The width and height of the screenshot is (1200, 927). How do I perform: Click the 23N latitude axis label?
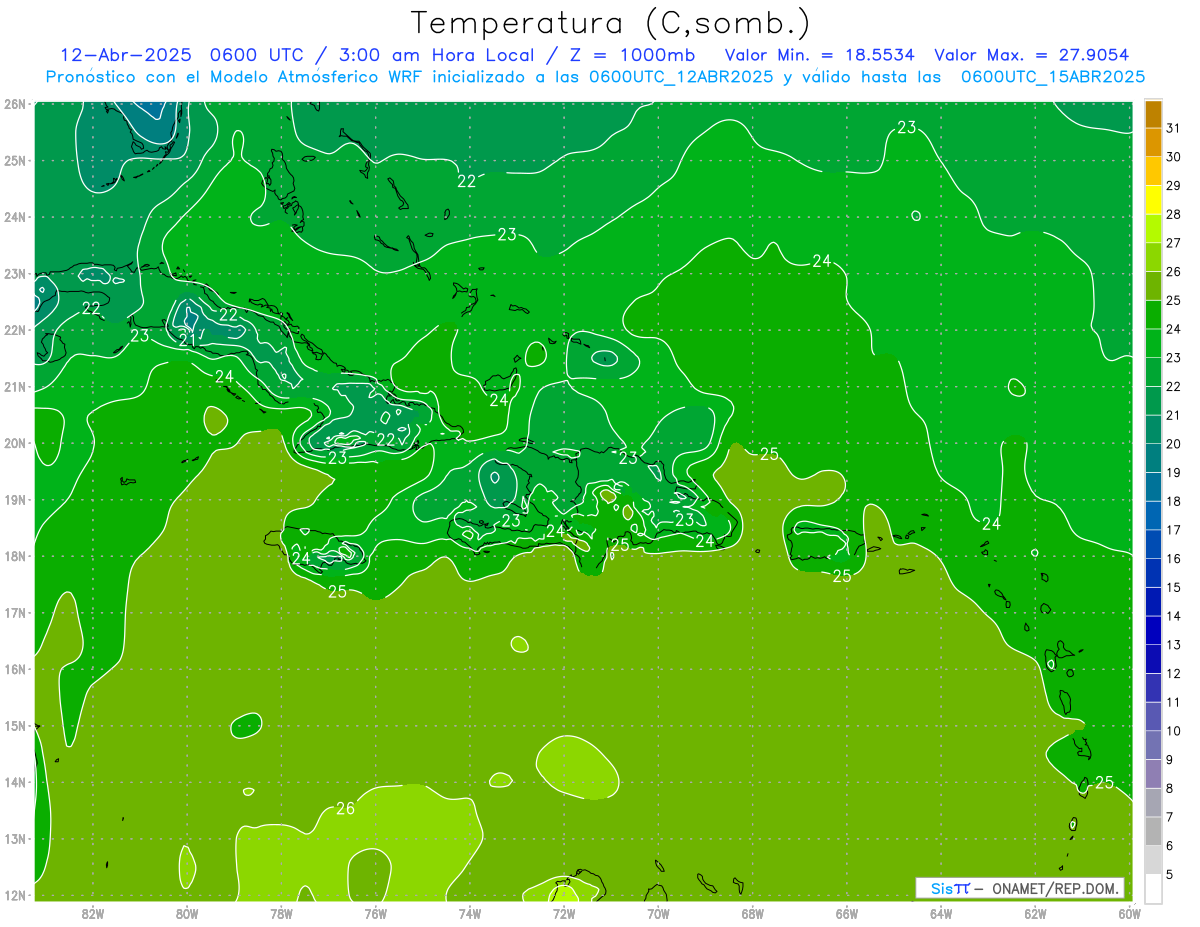14,273
